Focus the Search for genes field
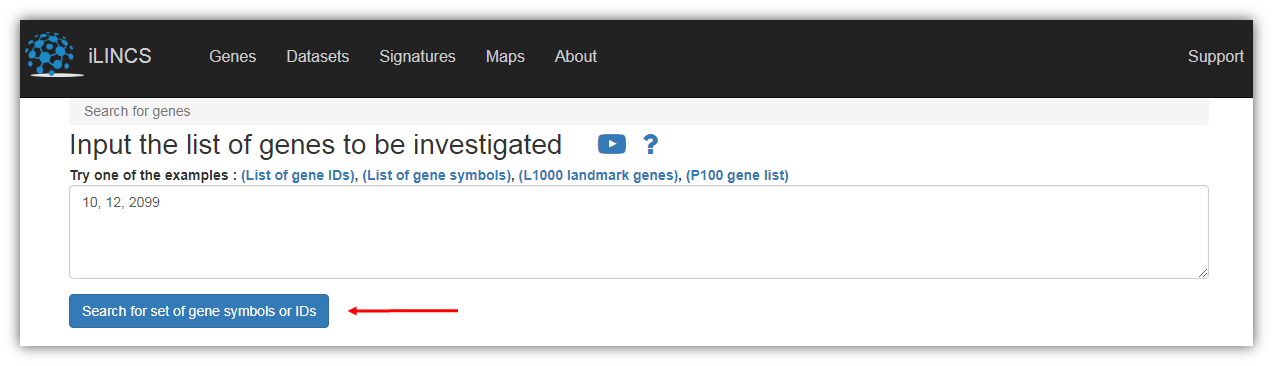The width and height of the screenshot is (1273, 366). click(x=638, y=111)
